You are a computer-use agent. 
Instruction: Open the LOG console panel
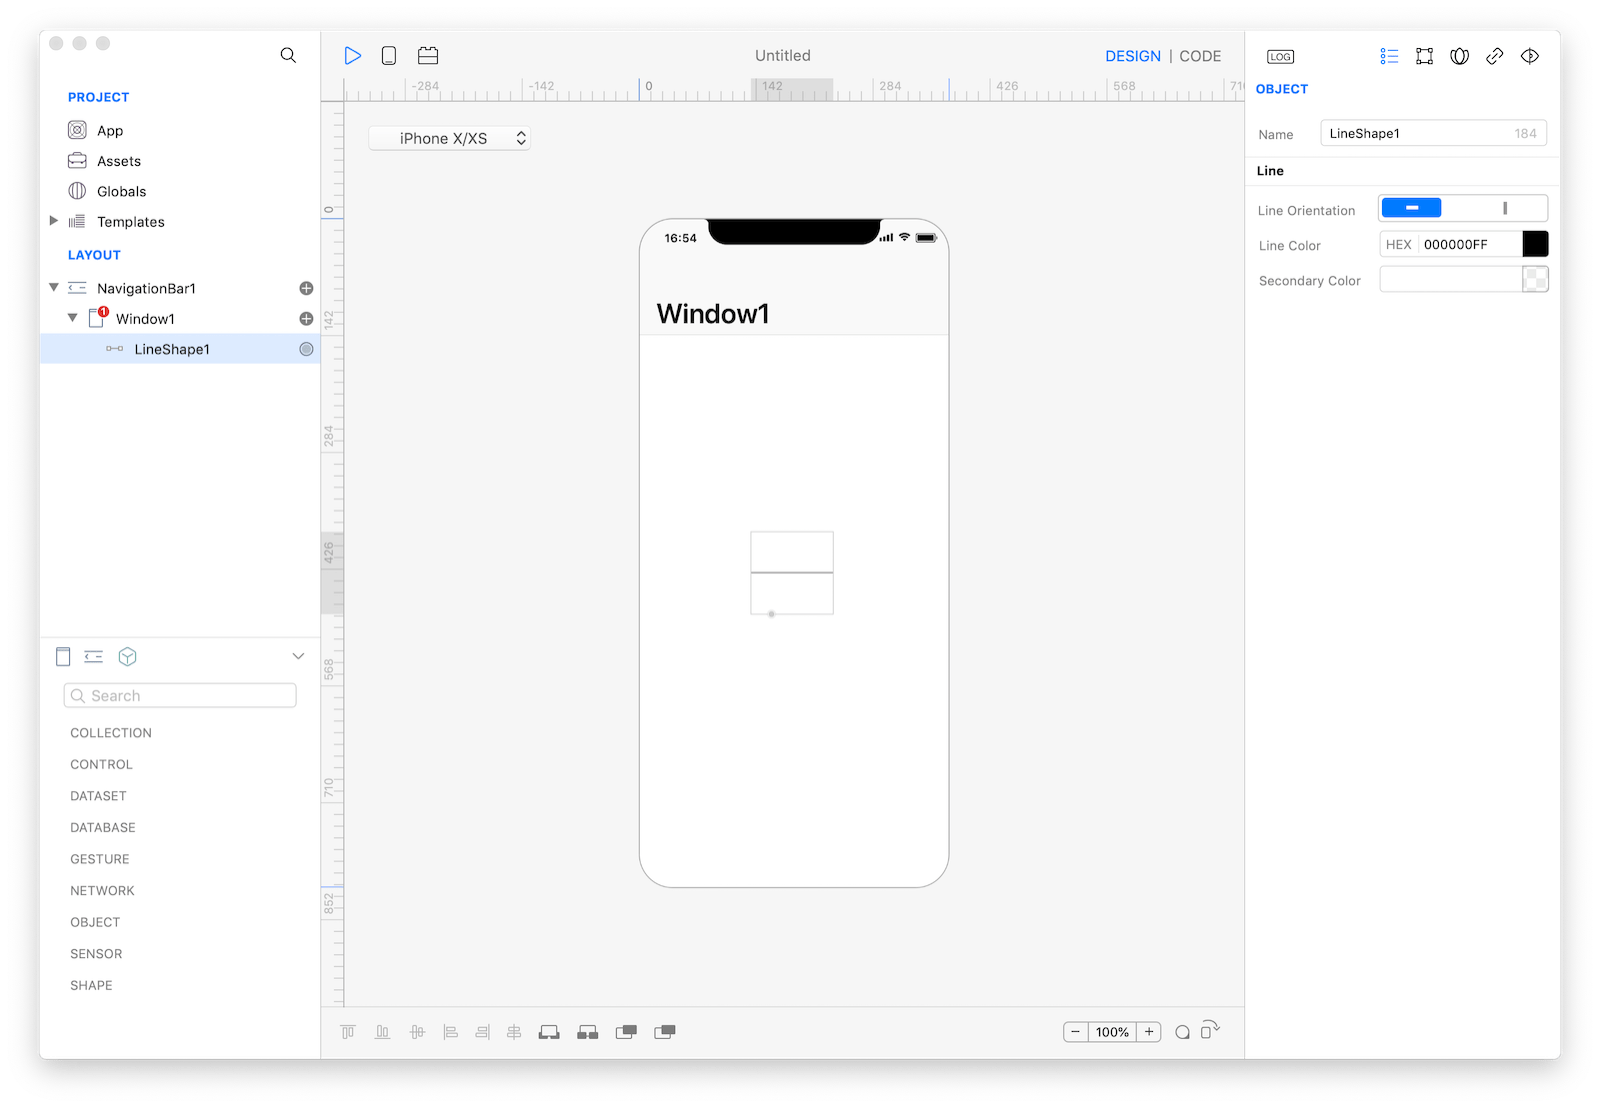pos(1280,57)
